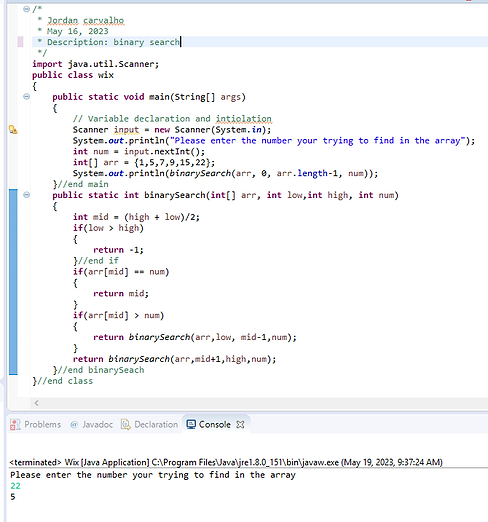Click the 'int[] arr = {1,5,7,9,15,22};' line

click(x=144, y=162)
